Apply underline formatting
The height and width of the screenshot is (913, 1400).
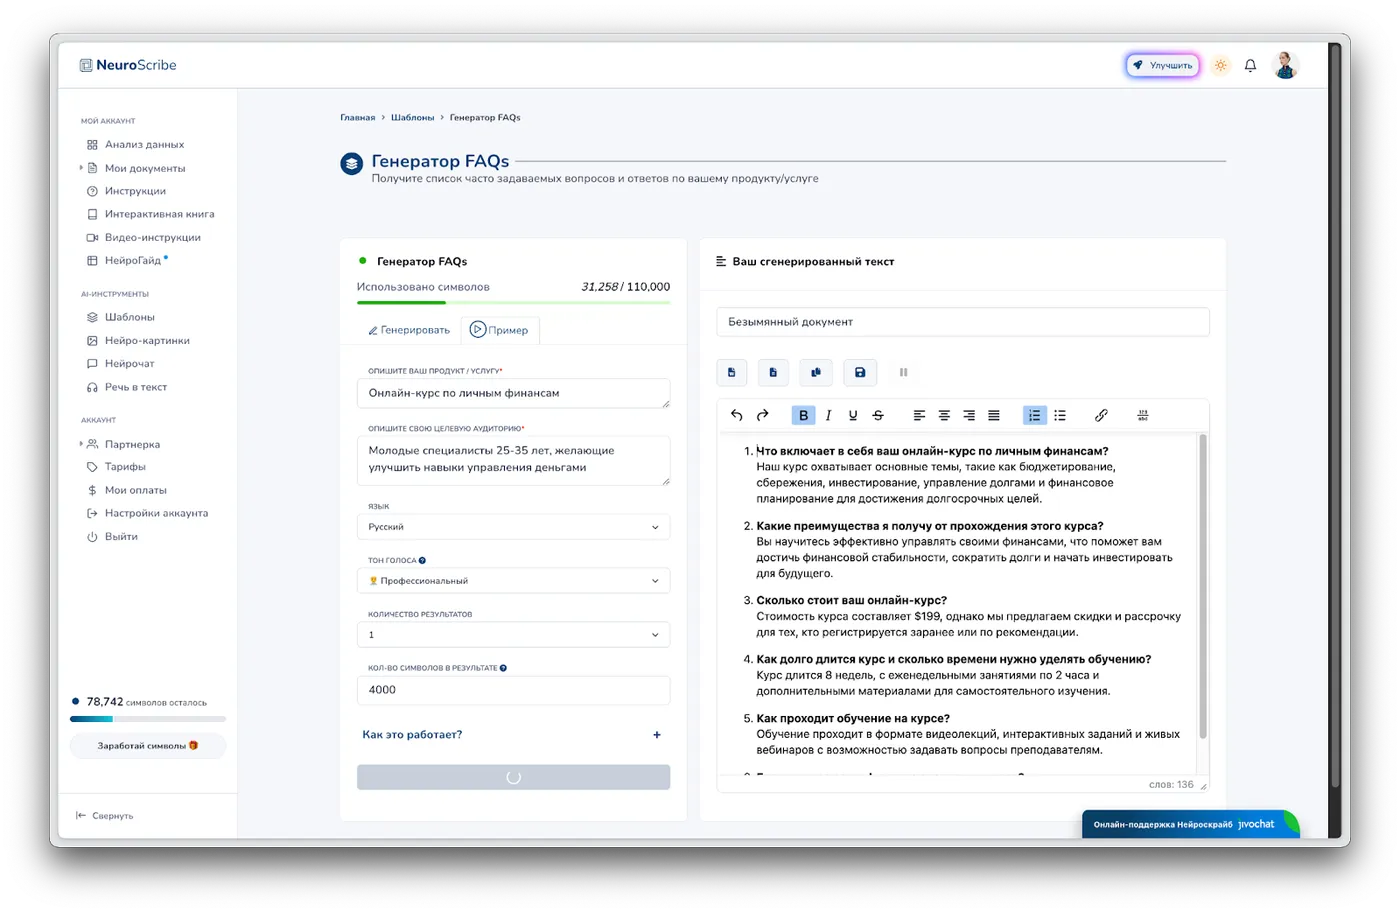tap(853, 415)
